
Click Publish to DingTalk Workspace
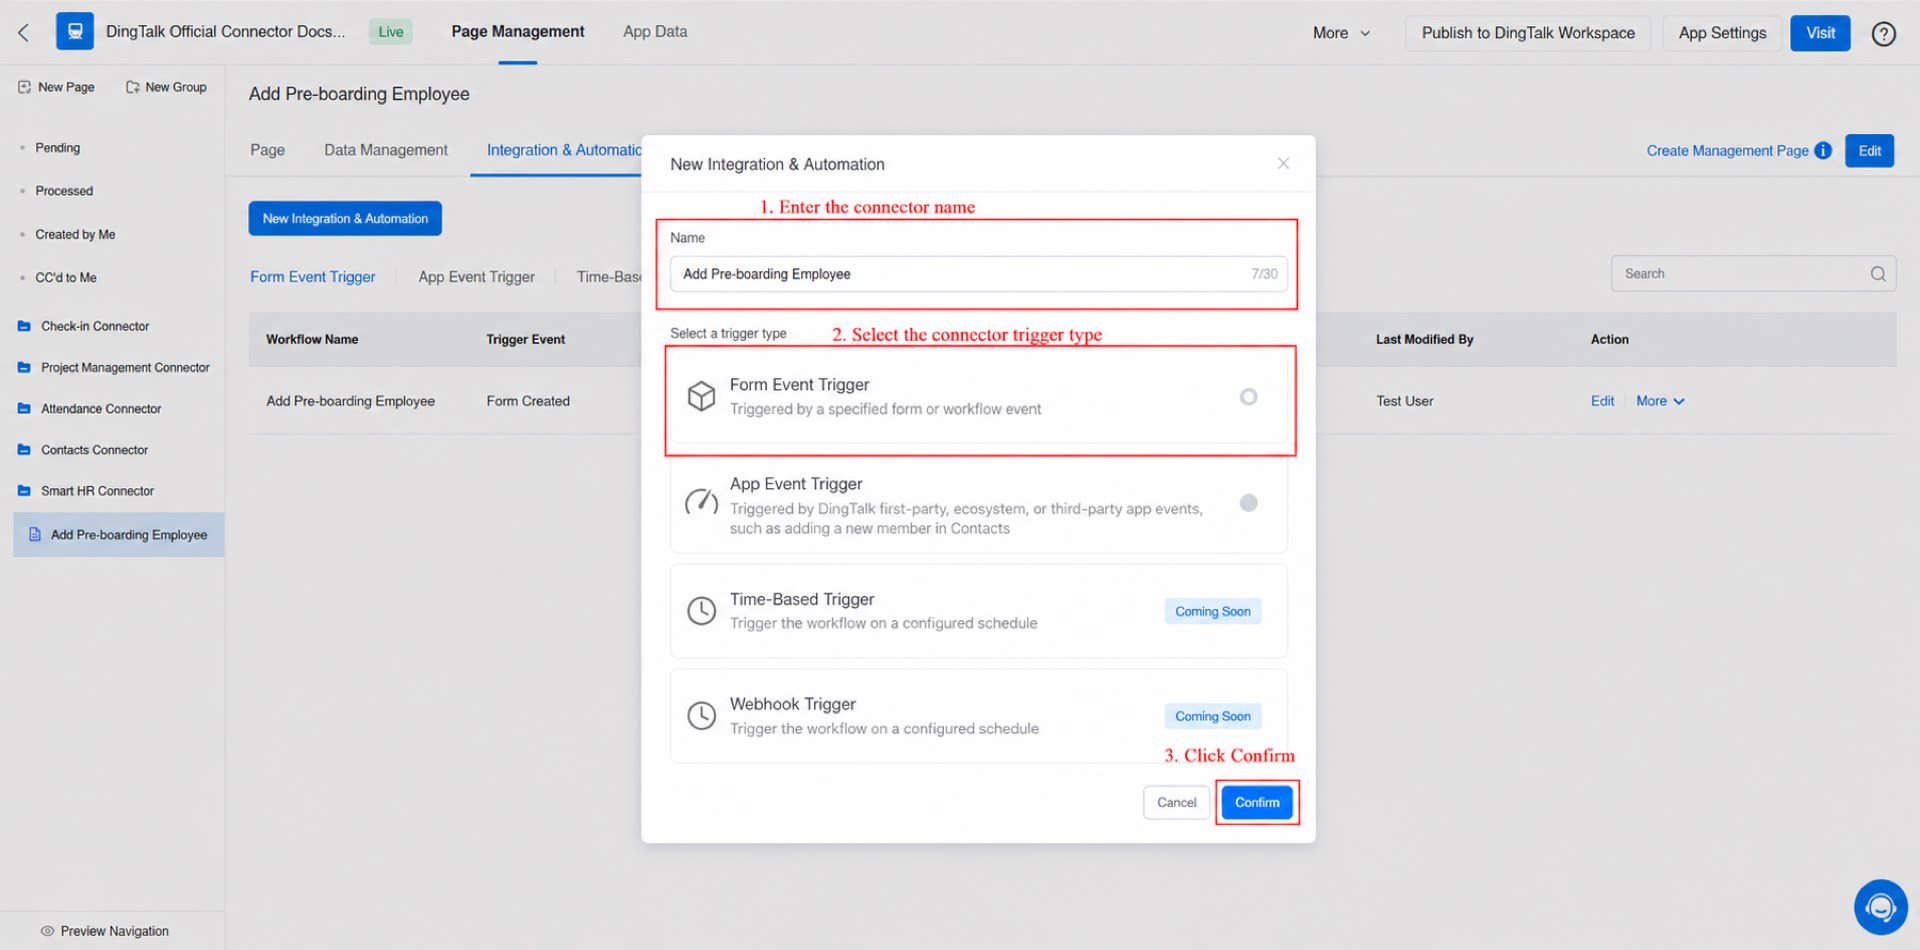(1528, 33)
